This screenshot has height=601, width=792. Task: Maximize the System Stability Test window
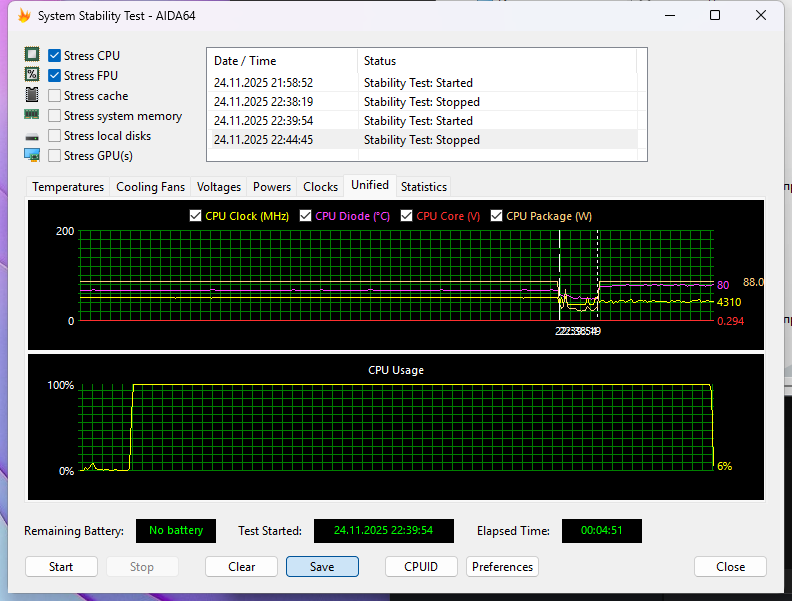click(715, 16)
